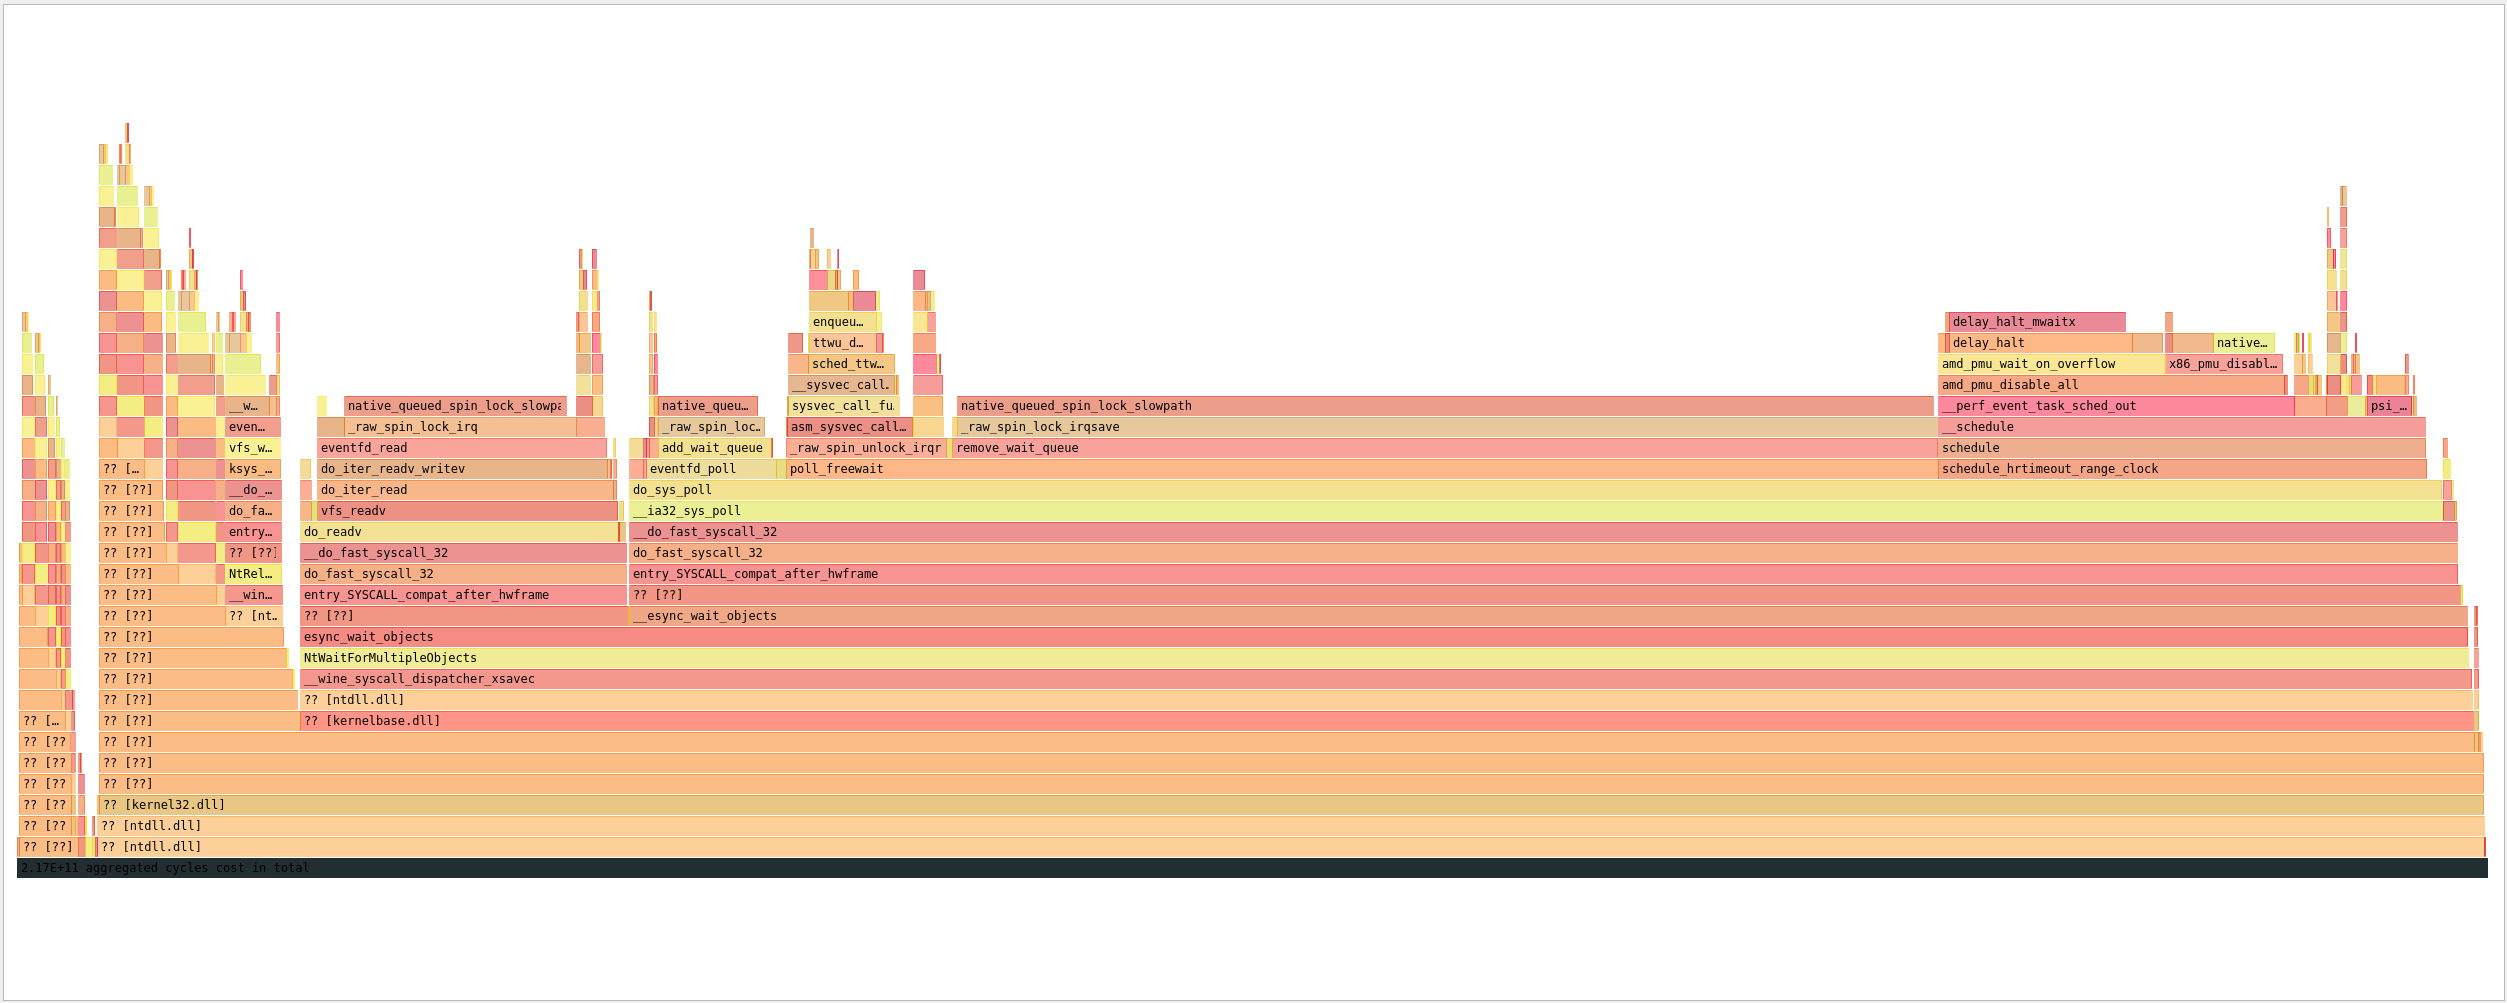Select the native… frame beside delay_halt
The height and width of the screenshot is (1003, 2507).
coord(2244,343)
